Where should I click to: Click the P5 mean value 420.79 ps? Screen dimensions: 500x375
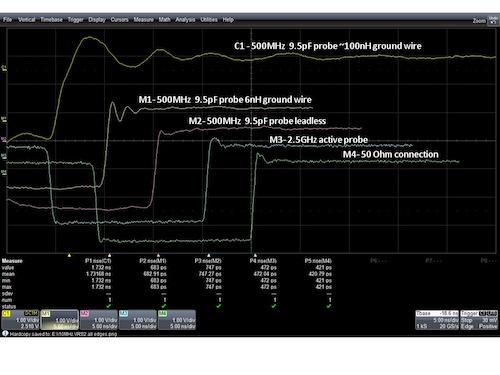319,274
